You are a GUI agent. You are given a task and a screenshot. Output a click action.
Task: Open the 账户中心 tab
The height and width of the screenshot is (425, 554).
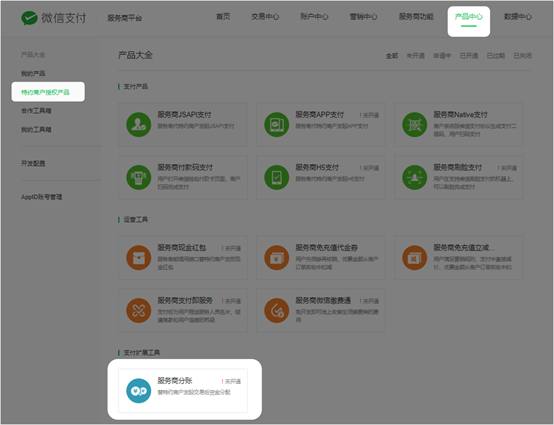click(x=314, y=17)
